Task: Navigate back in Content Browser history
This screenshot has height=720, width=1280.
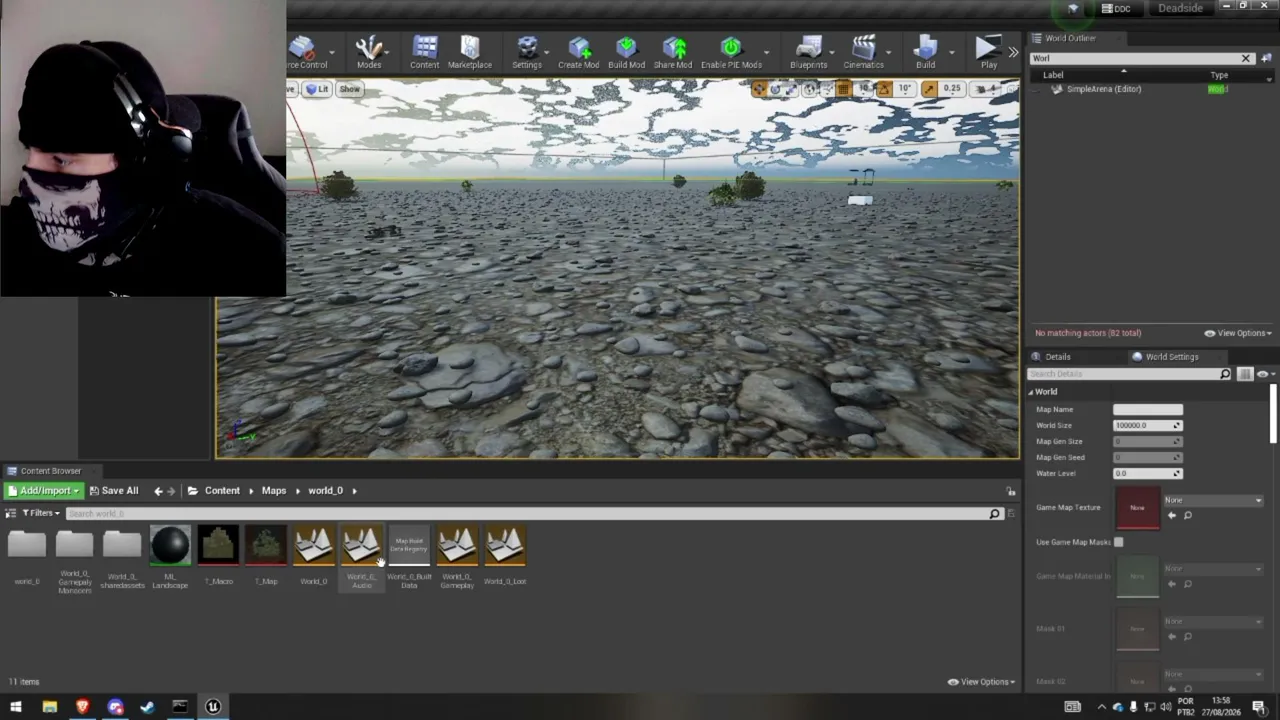Action: pos(158,491)
